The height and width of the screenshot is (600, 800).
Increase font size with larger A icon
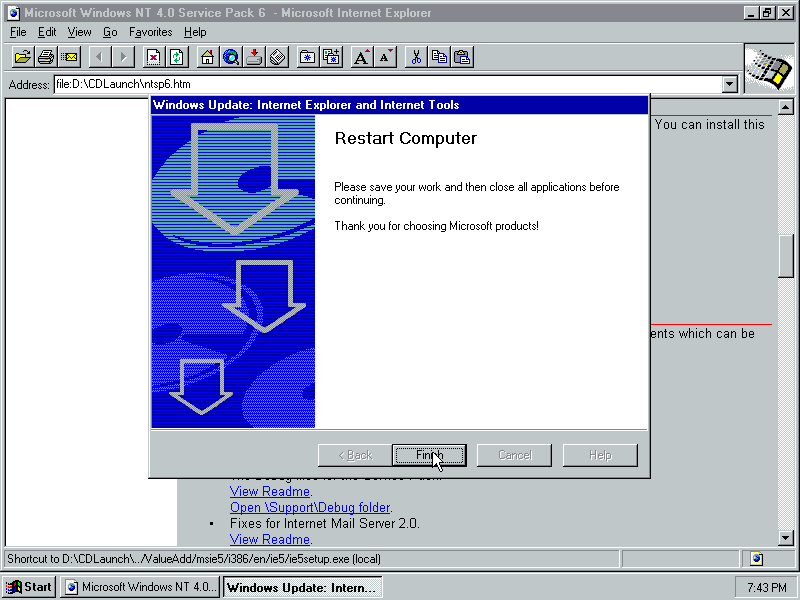coord(362,57)
